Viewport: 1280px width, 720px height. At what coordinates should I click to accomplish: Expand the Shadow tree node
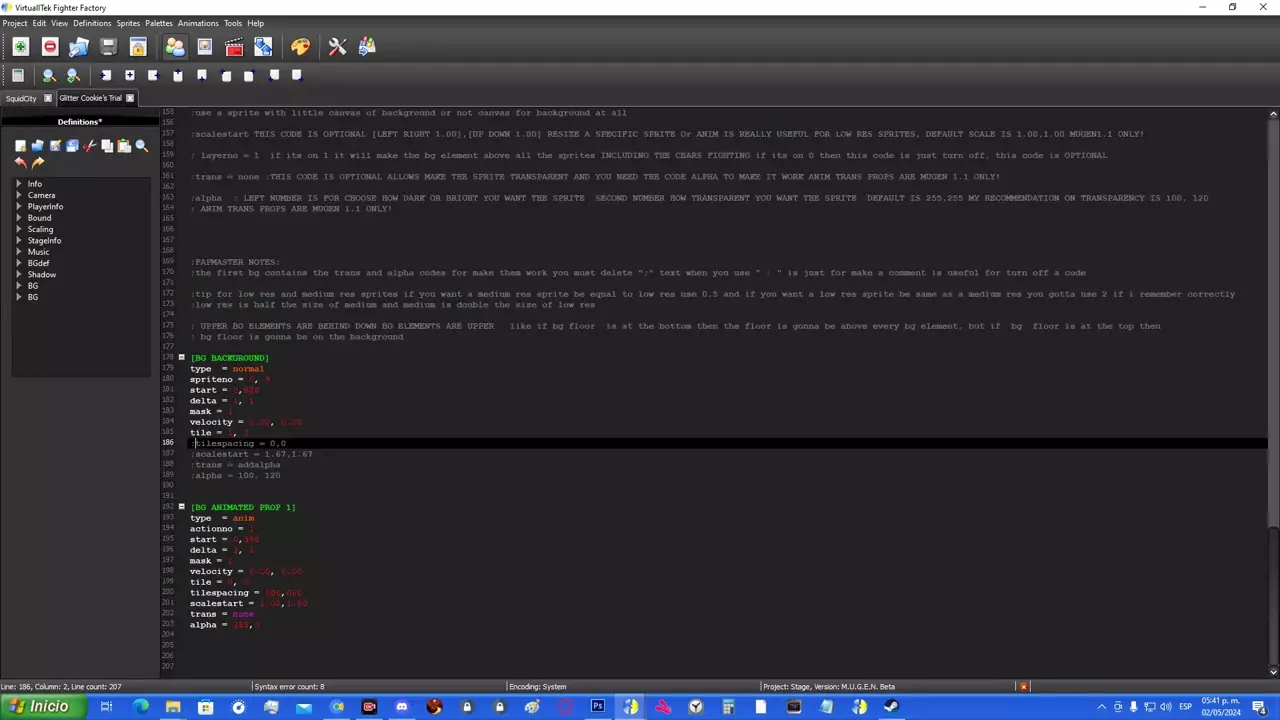[x=19, y=274]
